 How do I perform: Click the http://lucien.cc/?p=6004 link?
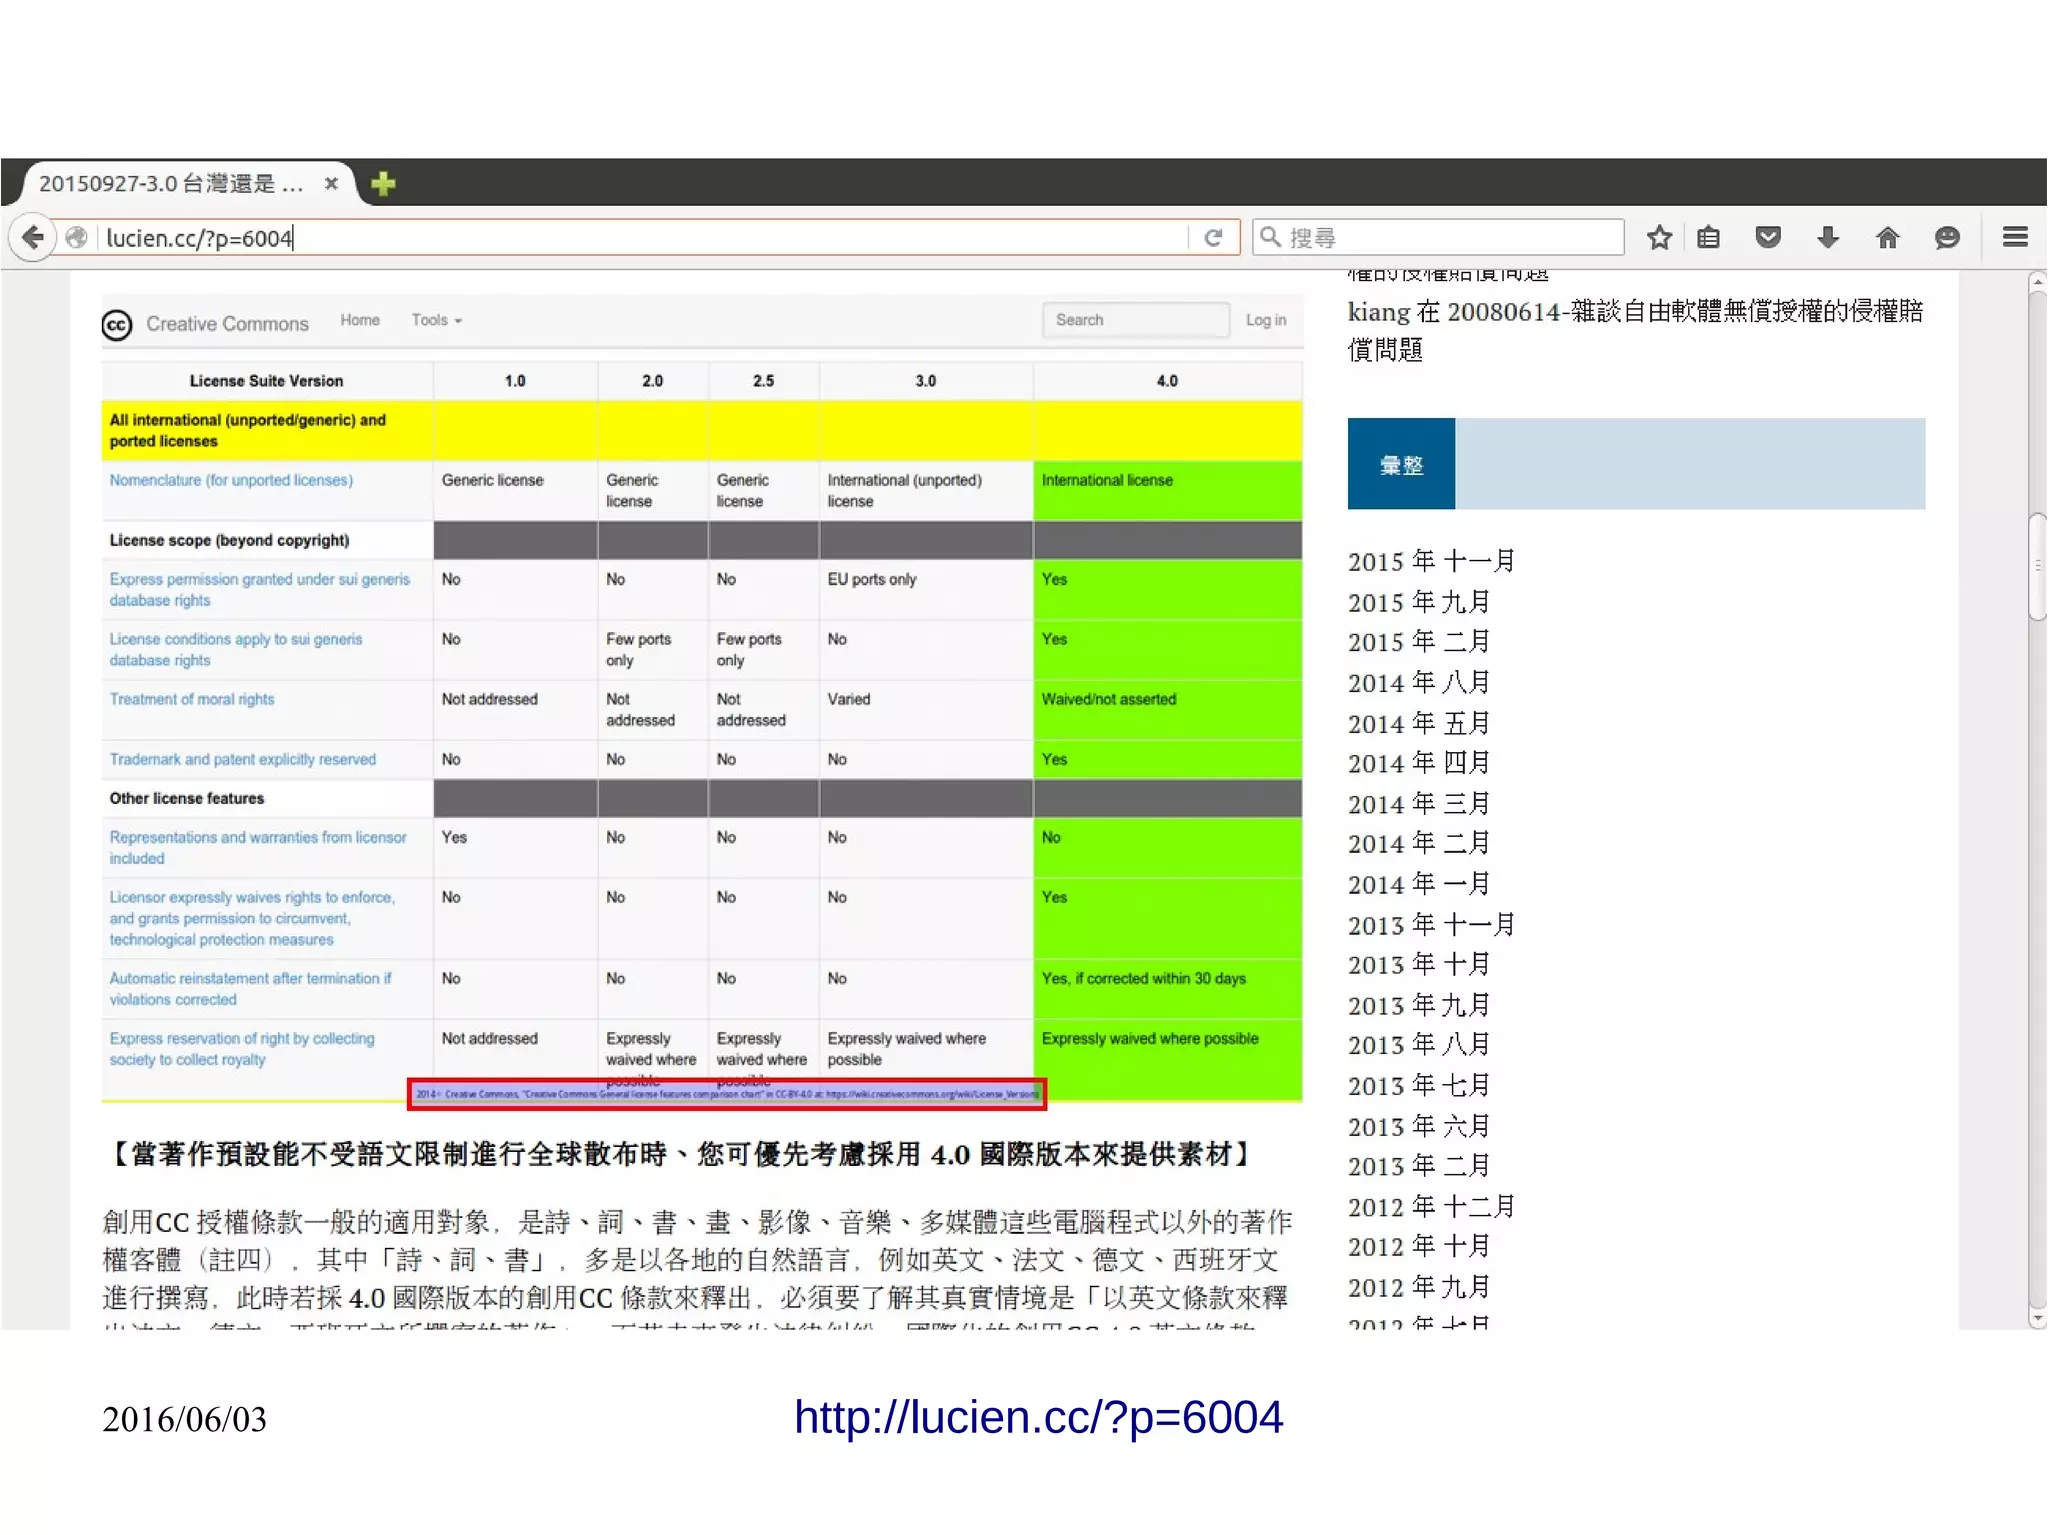(1037, 1418)
